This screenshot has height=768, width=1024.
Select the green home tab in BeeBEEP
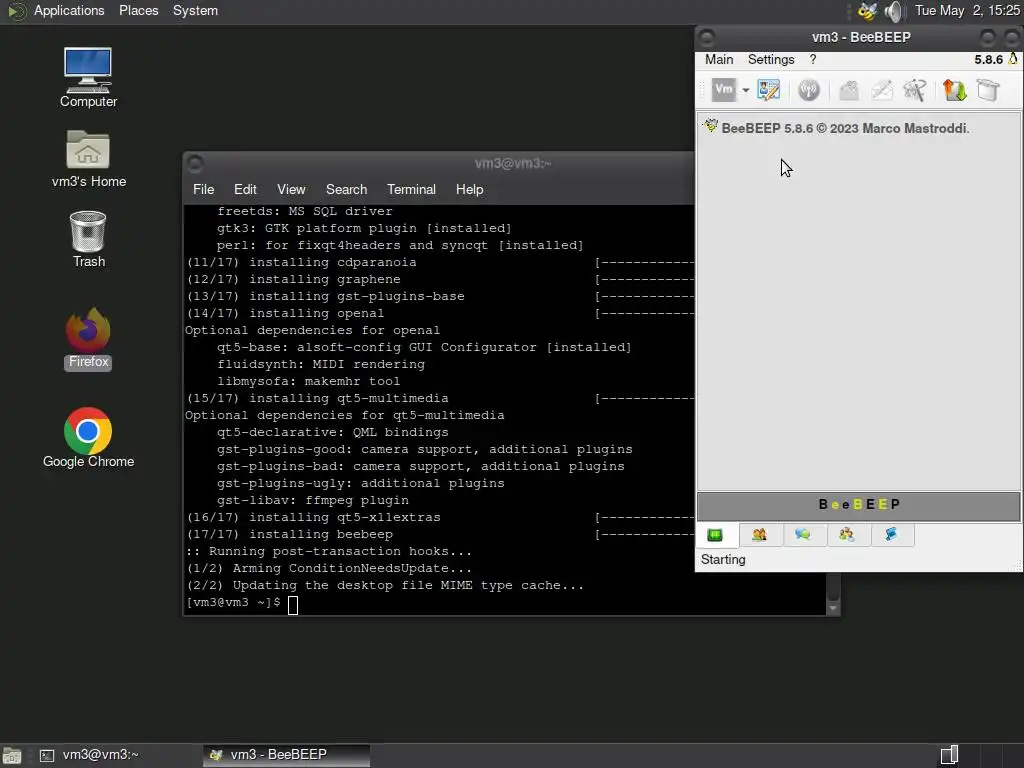[x=716, y=535]
